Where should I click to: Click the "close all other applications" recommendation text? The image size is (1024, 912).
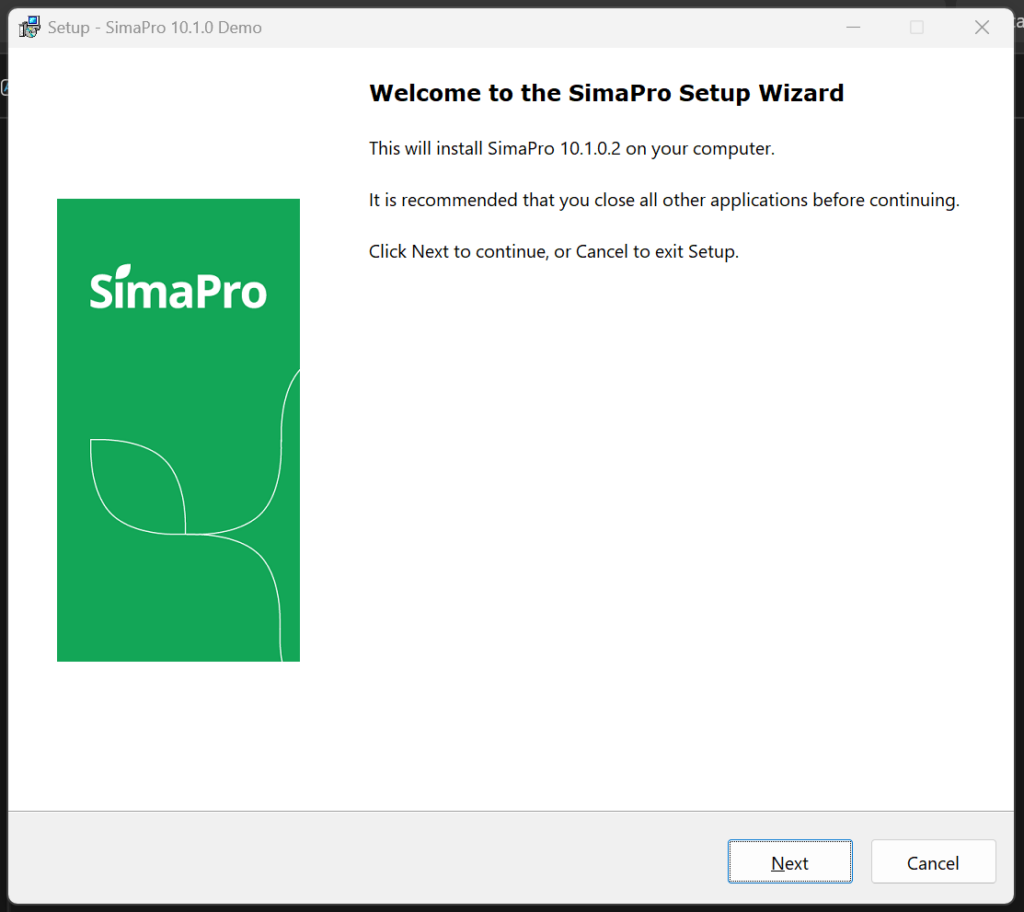pyautogui.click(x=664, y=200)
